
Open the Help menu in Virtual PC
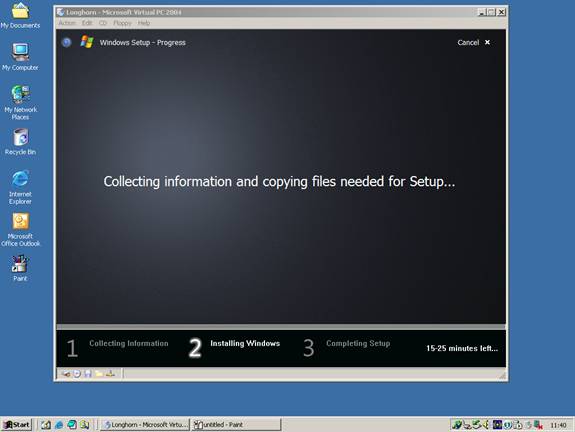tap(144, 23)
